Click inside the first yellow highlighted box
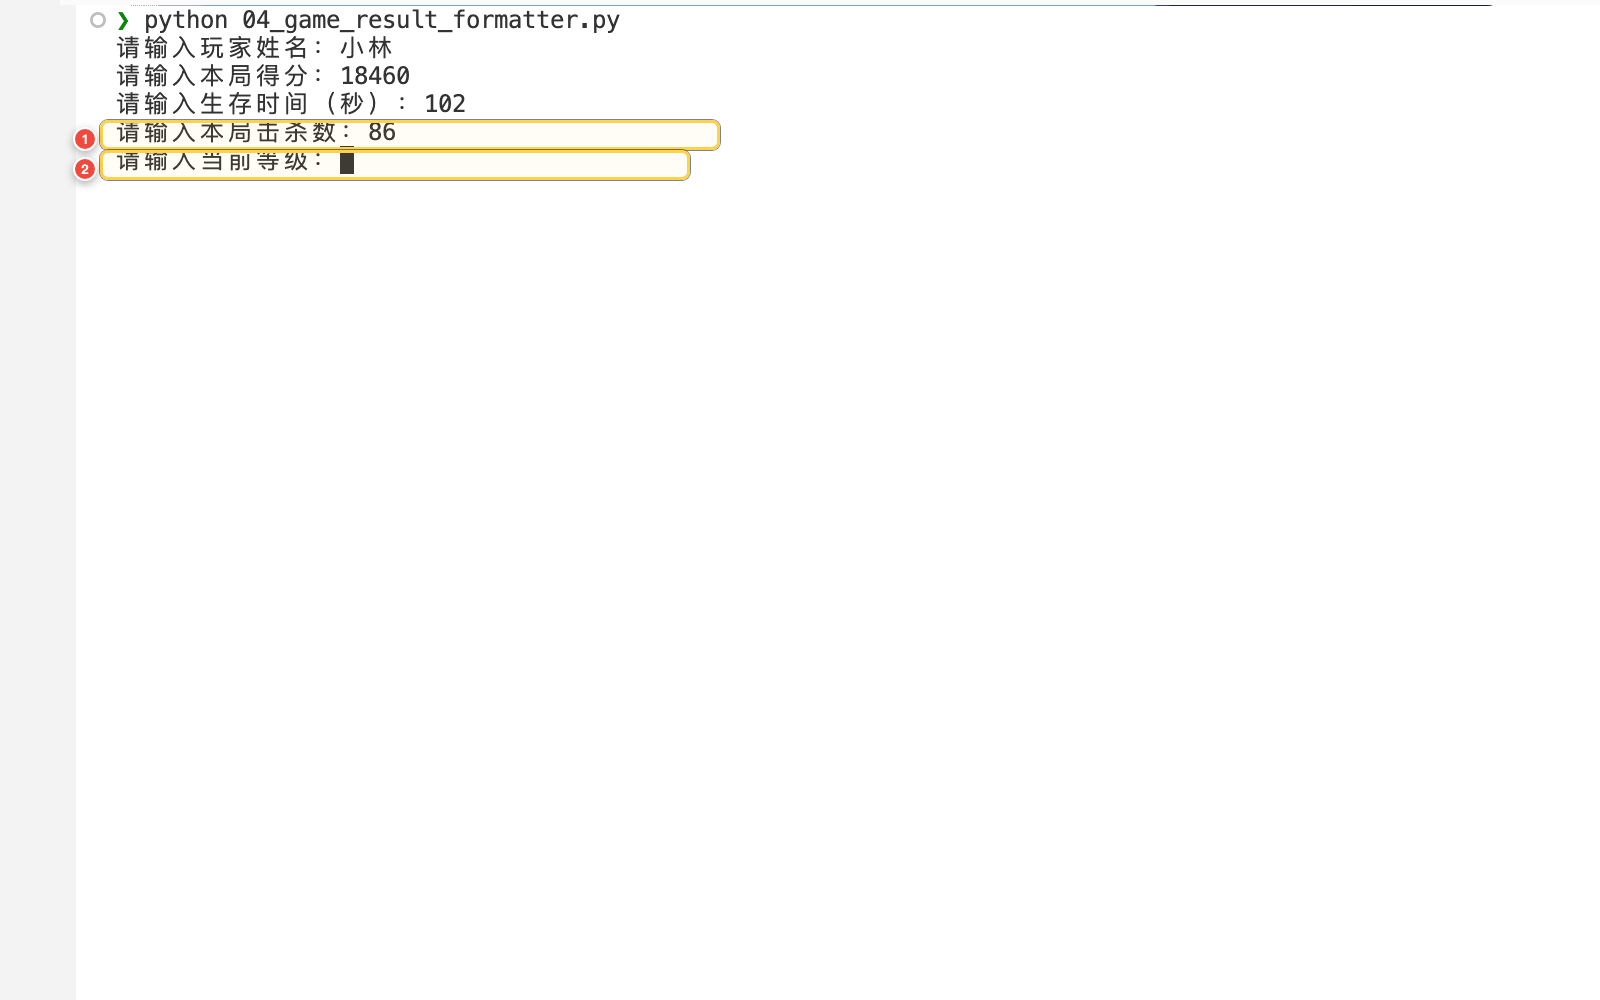1600x1000 pixels. click(x=410, y=135)
